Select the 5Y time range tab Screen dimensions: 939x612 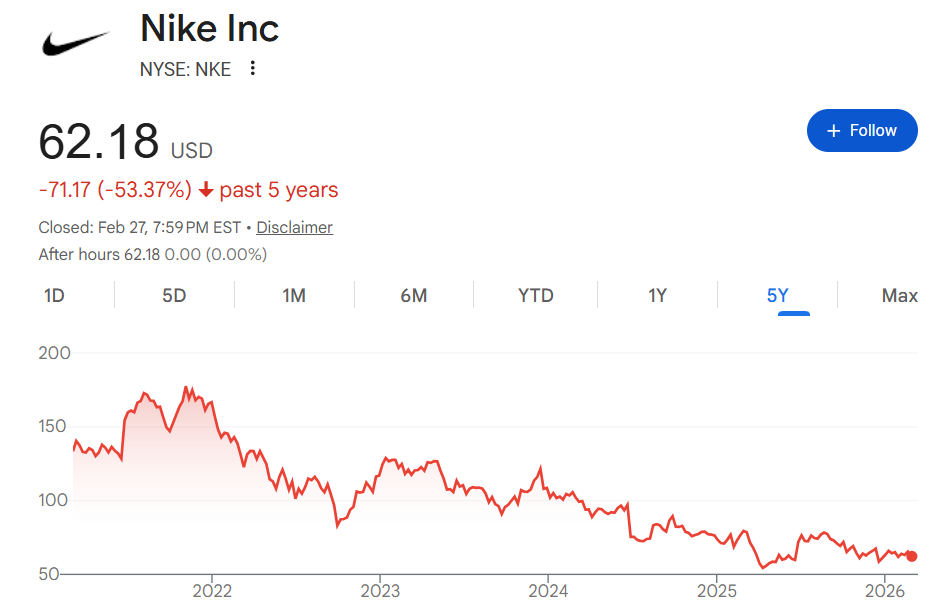click(778, 295)
